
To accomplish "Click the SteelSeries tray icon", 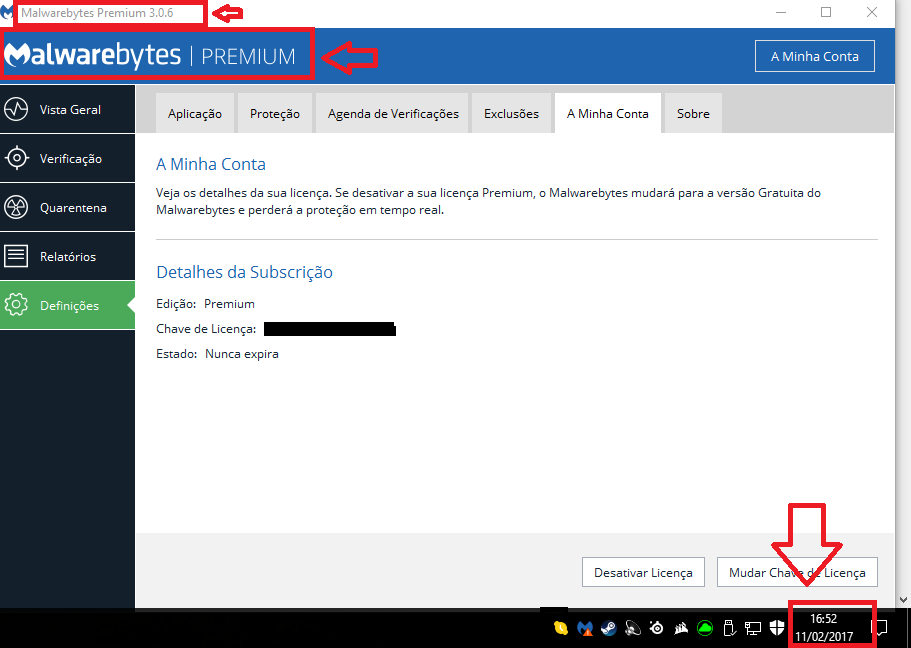I will 657,628.
